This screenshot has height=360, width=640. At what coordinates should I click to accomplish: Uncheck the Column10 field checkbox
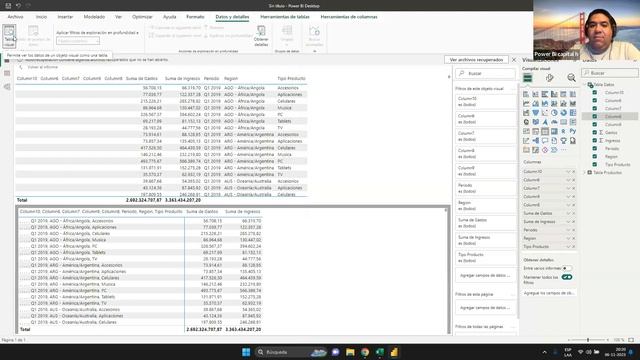pyautogui.click(x=595, y=93)
